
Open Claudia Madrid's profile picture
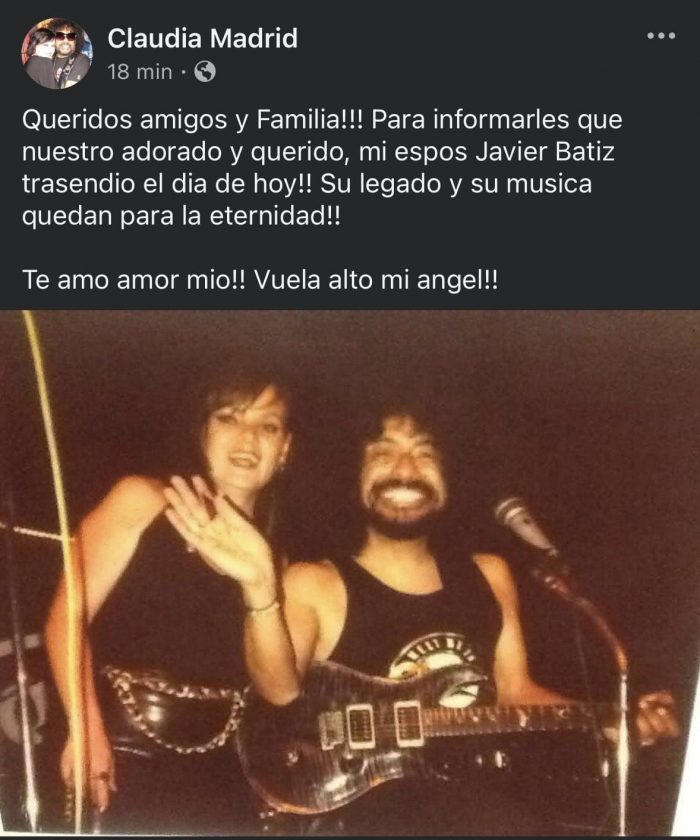pos(56,54)
